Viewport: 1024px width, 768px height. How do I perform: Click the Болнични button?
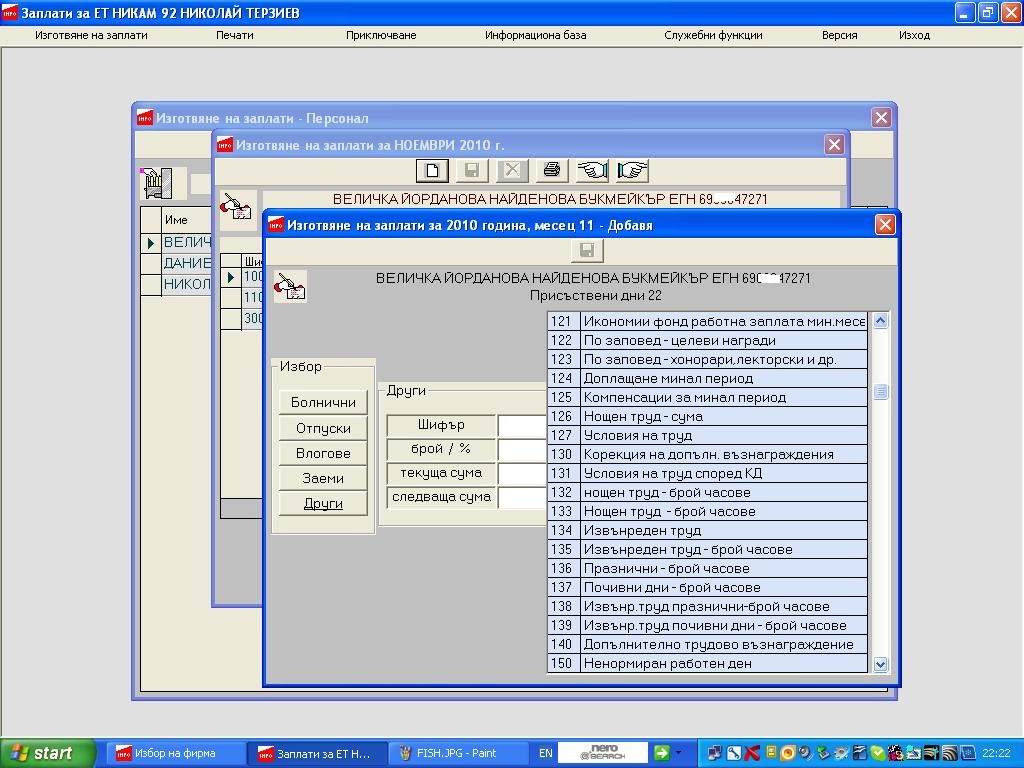pyautogui.click(x=323, y=402)
